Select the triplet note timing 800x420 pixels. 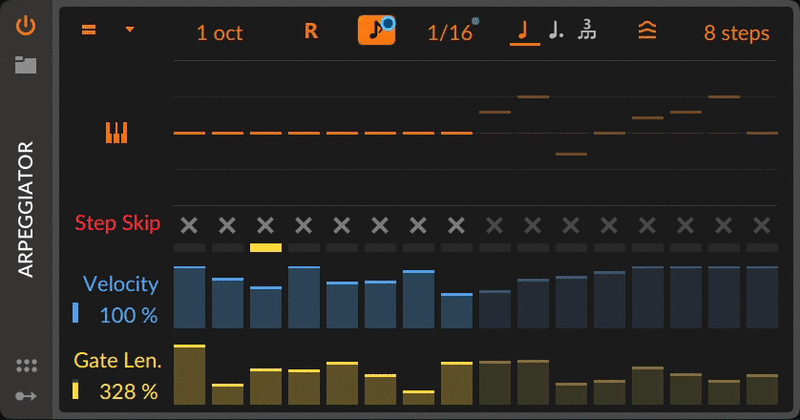tap(589, 32)
